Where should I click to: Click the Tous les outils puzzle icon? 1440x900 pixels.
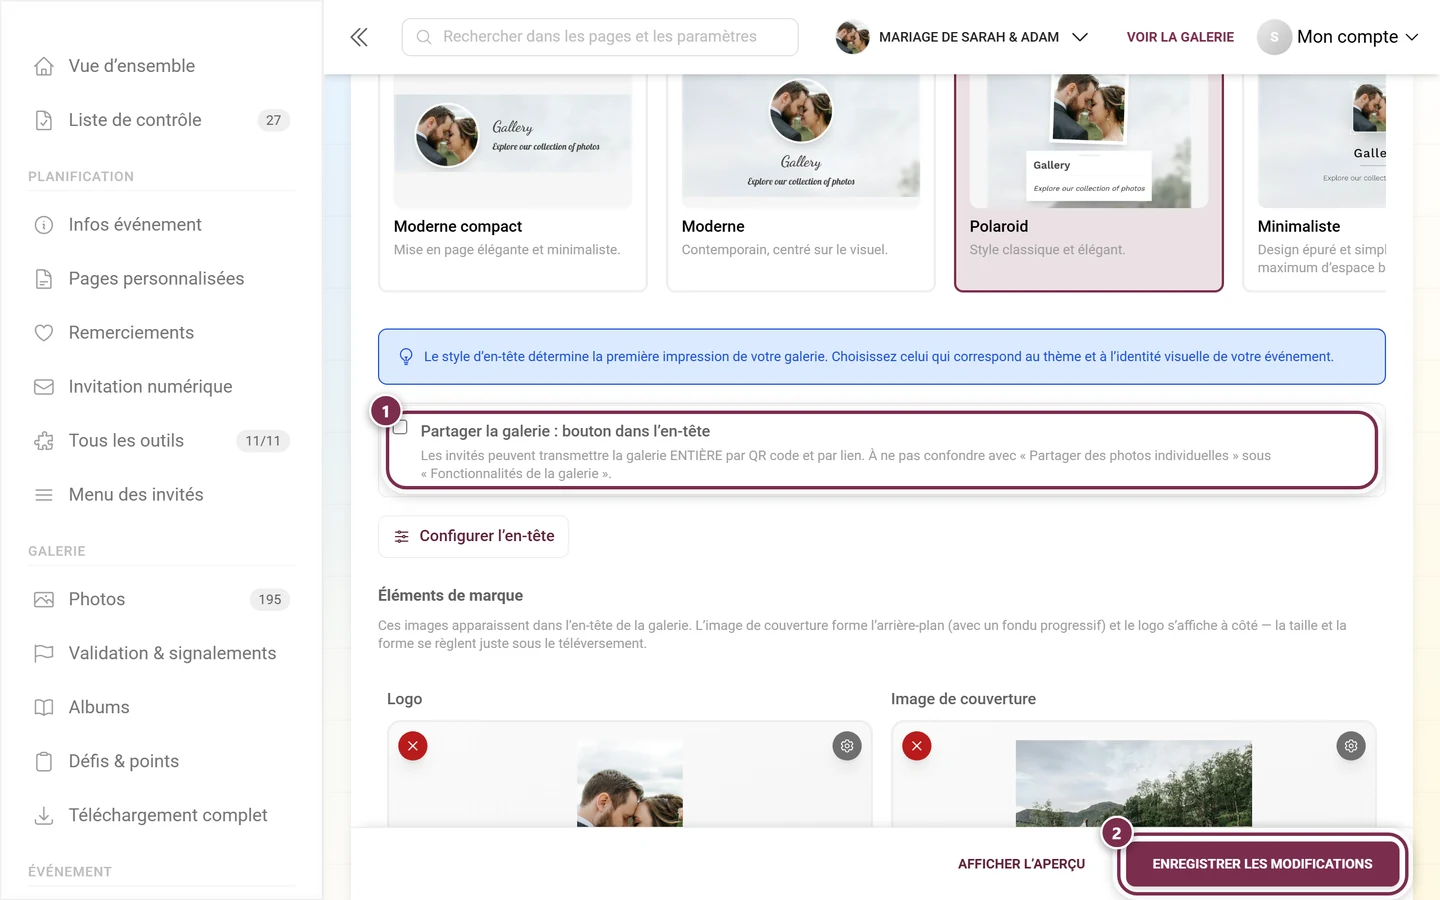click(x=44, y=441)
